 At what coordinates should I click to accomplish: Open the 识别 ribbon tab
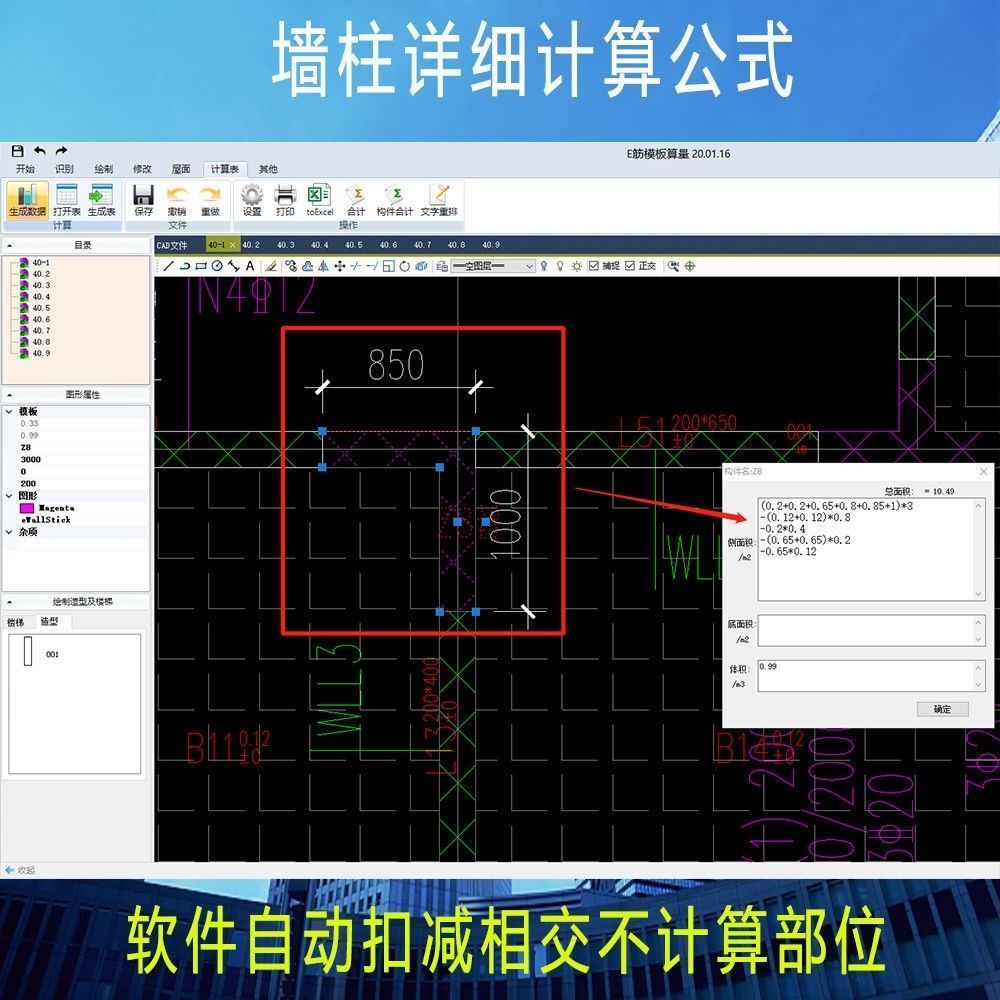(64, 169)
